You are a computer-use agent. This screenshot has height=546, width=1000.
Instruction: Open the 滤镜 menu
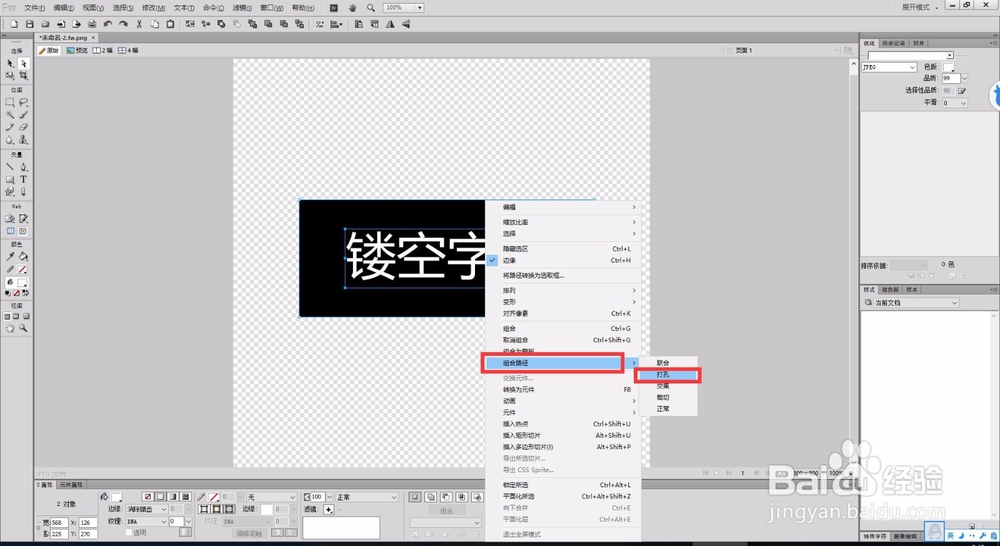pyautogui.click(x=242, y=8)
